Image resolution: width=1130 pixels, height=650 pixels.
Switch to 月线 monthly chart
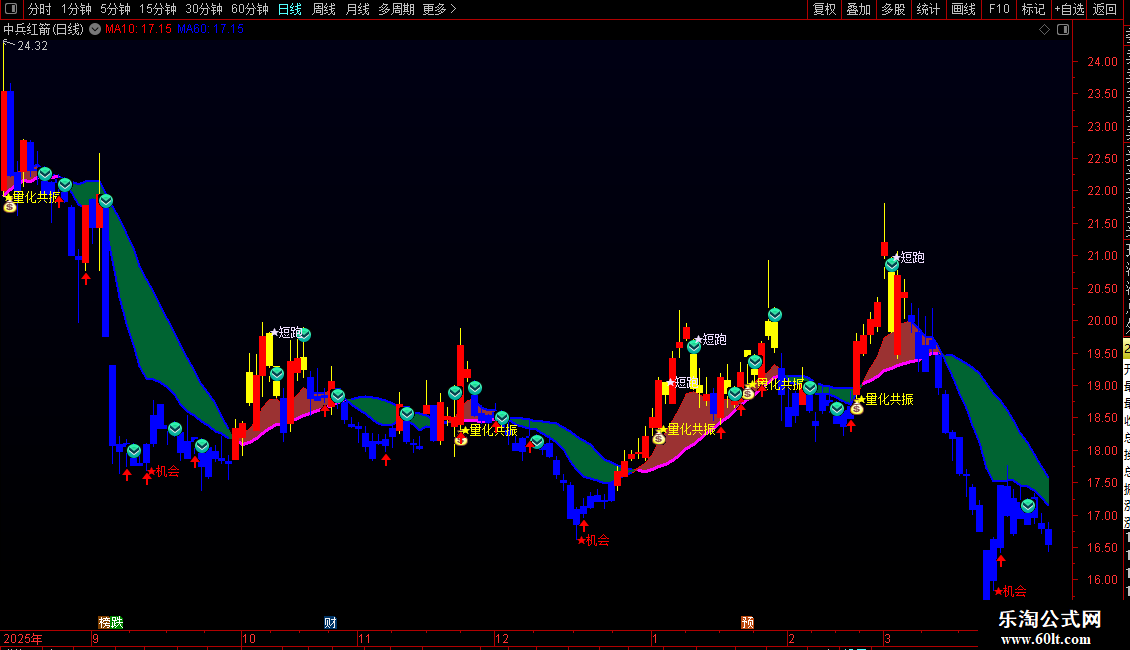(357, 9)
